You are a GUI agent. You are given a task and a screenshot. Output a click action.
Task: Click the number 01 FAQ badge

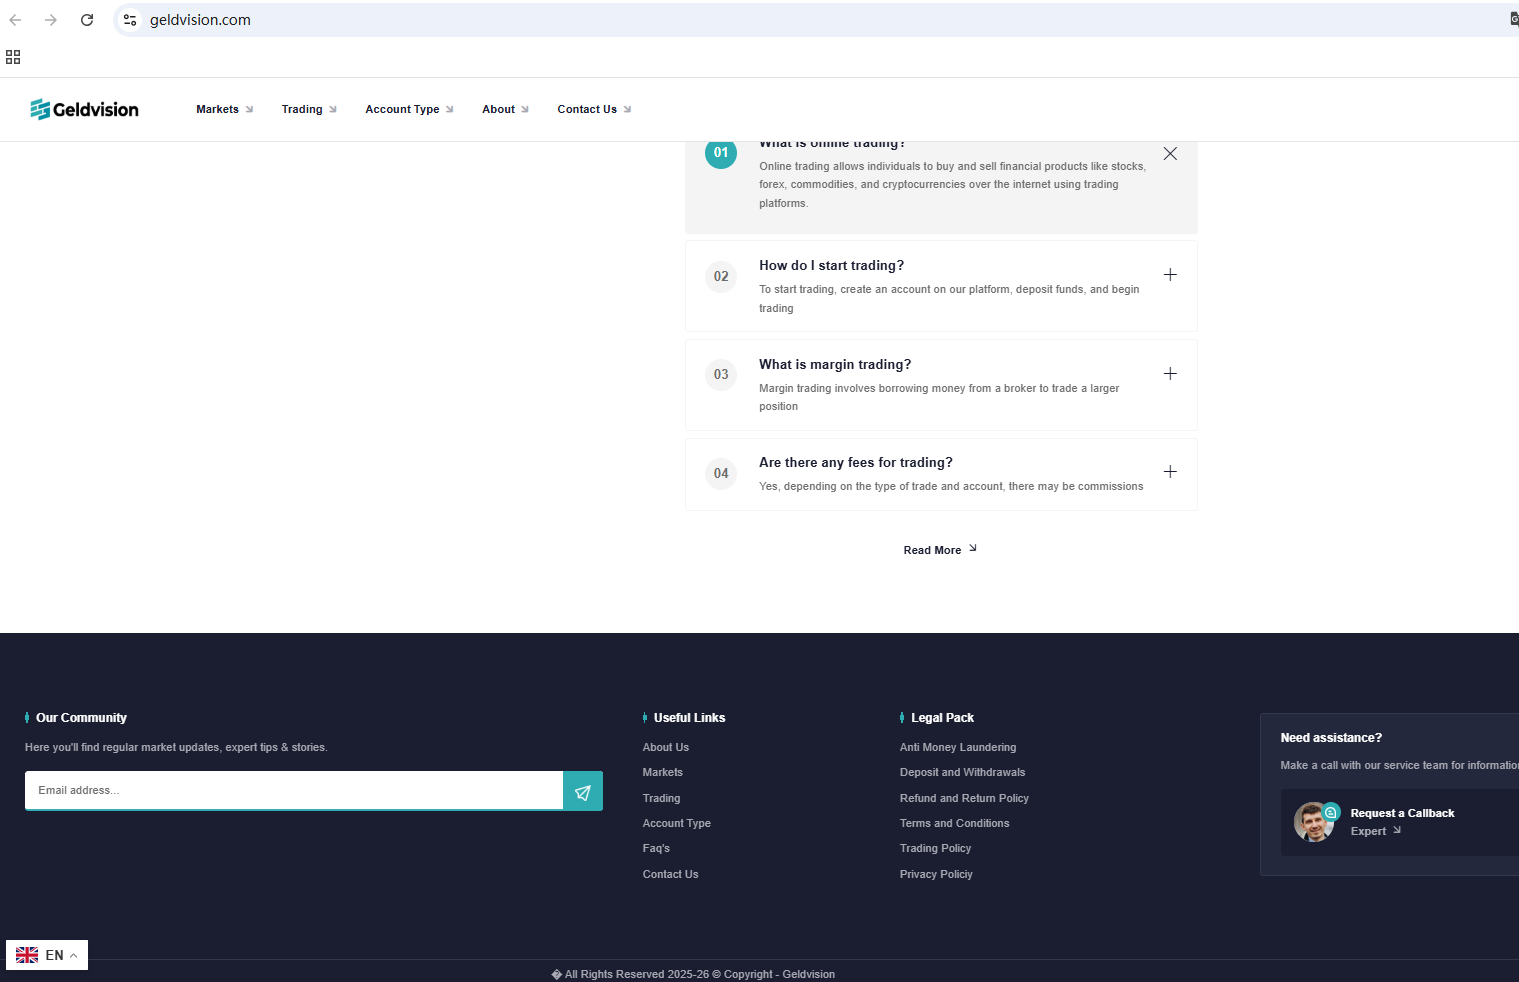click(x=721, y=153)
